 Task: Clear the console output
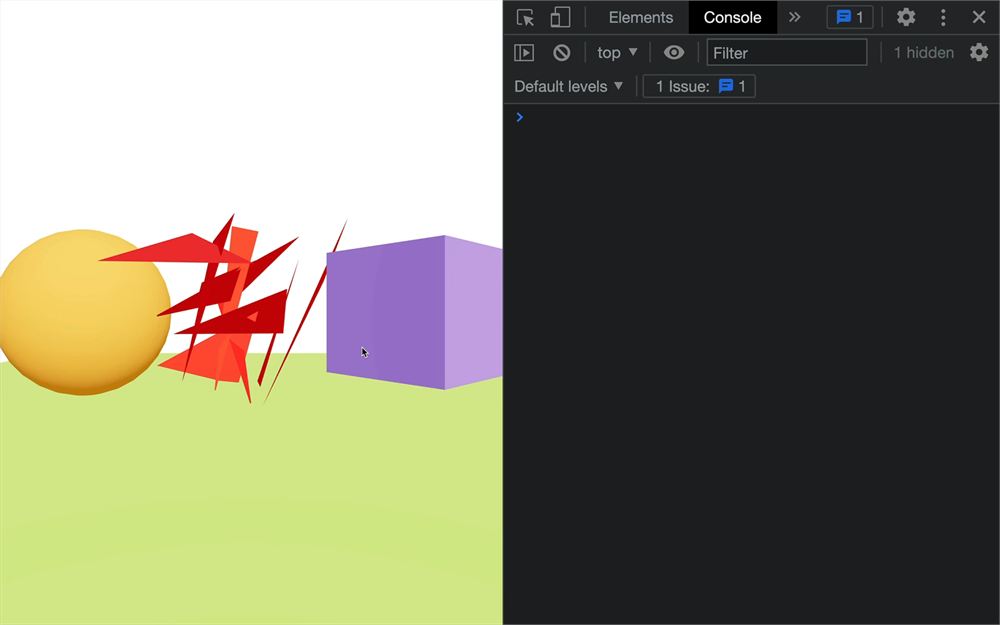pos(561,52)
